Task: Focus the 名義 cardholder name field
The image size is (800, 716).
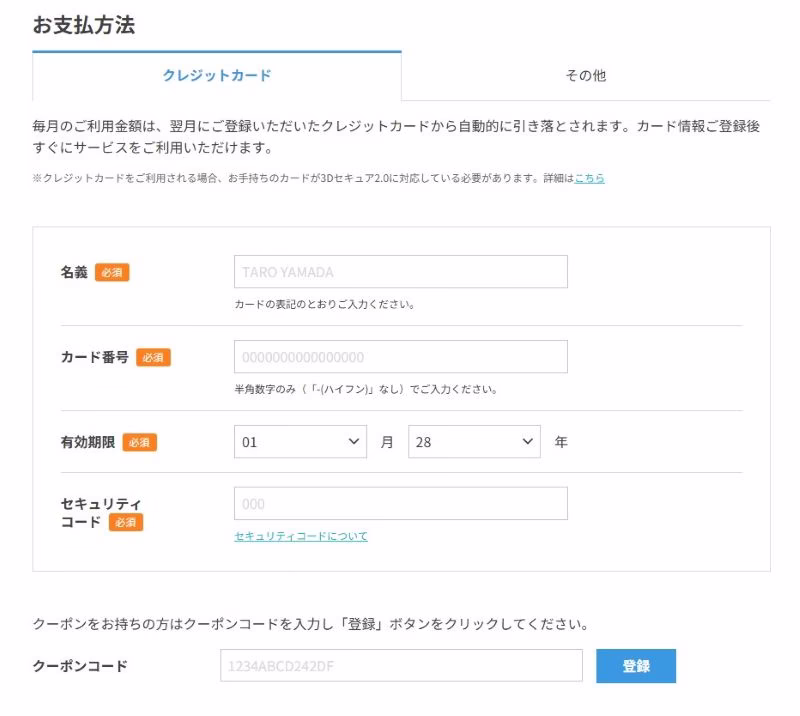Action: coord(400,272)
